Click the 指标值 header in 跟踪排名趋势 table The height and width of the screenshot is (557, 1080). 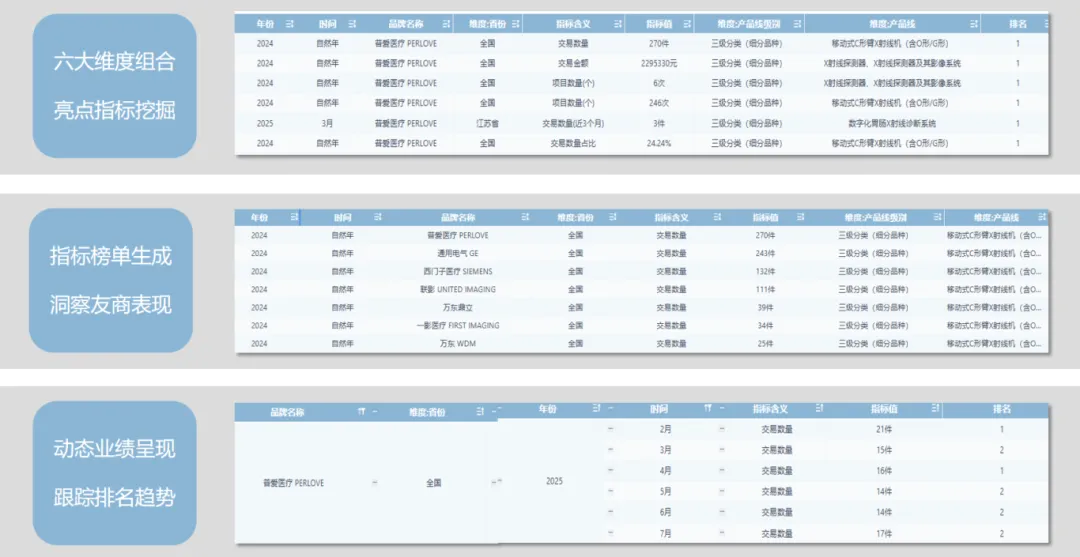pos(884,409)
